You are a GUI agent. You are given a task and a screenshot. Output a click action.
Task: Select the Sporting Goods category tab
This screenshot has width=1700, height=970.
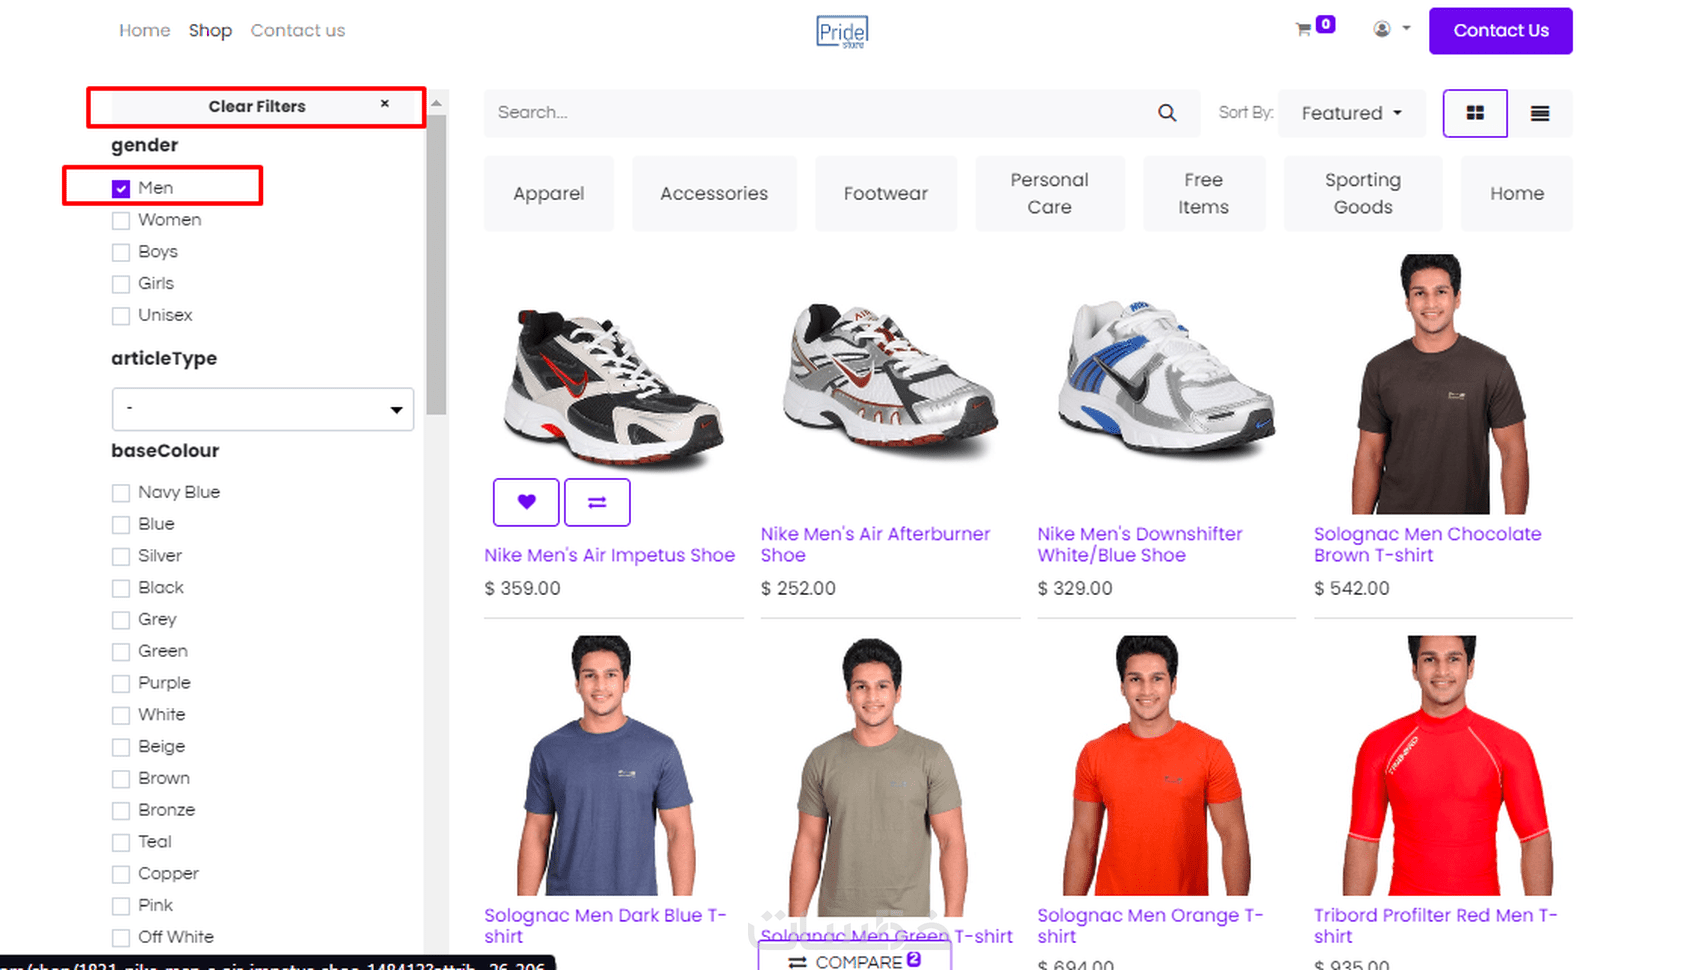pos(1363,194)
